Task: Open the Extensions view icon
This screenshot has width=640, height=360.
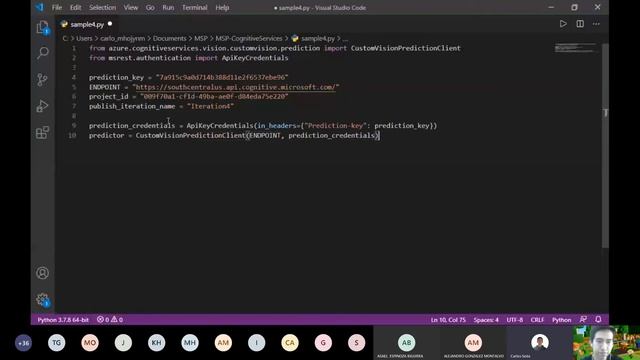Action: [42, 132]
